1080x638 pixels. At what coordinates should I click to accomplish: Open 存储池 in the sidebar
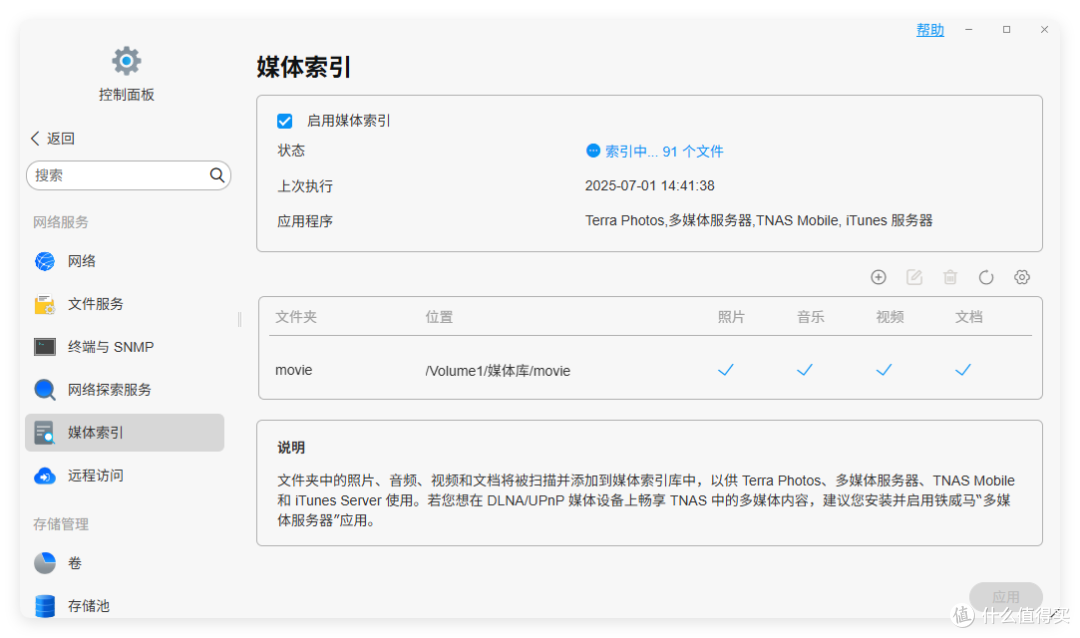pyautogui.click(x=125, y=606)
